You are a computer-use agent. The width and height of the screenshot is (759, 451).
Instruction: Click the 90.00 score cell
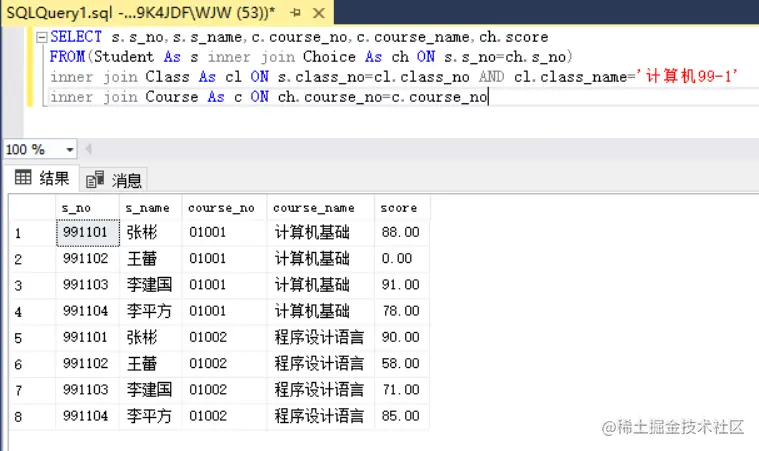[x=402, y=337]
